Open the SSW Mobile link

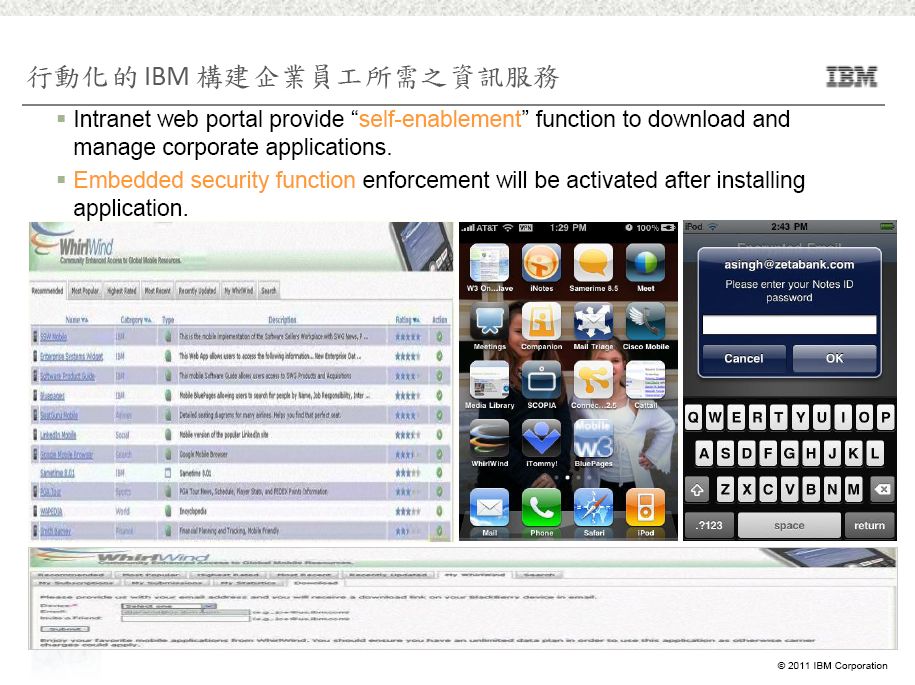pyautogui.click(x=54, y=337)
